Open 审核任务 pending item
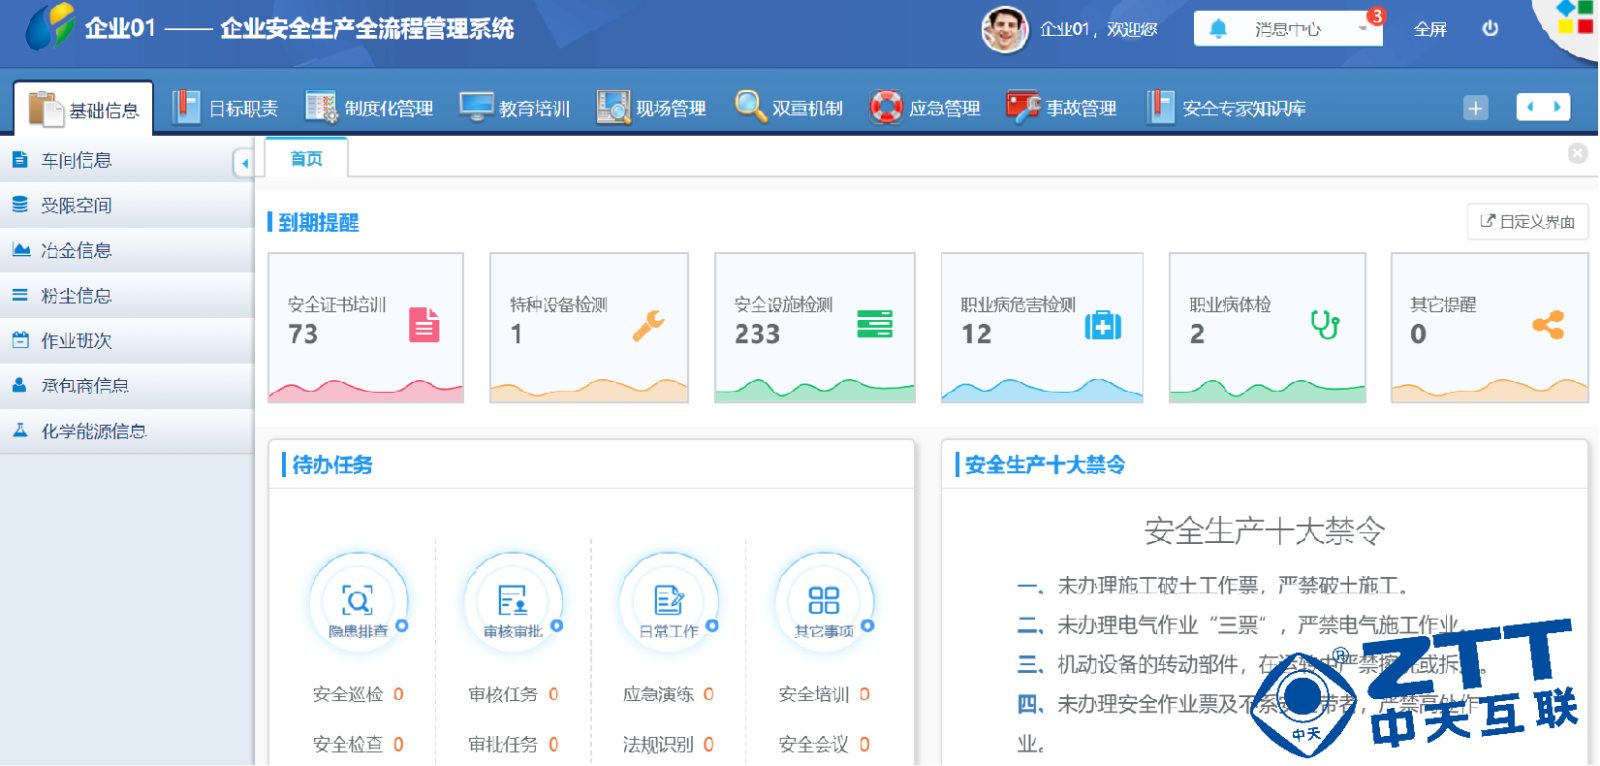This screenshot has height=766, width=1600. tap(513, 694)
